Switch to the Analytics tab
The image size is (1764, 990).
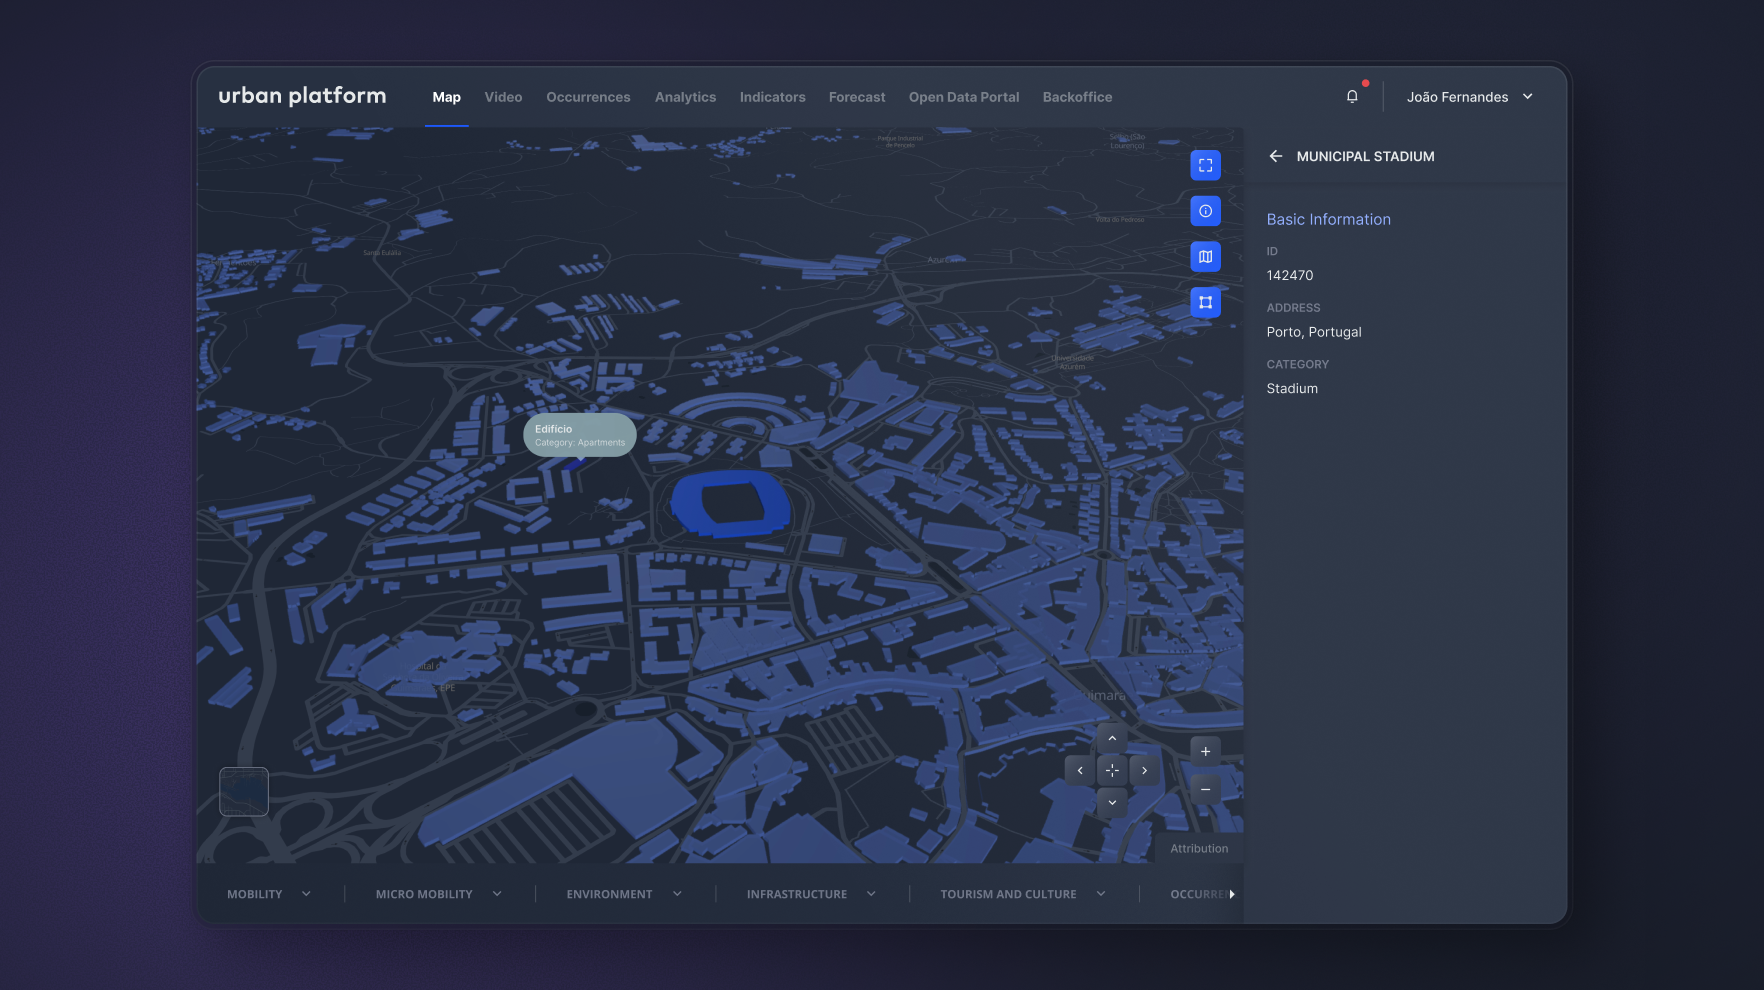coord(685,97)
